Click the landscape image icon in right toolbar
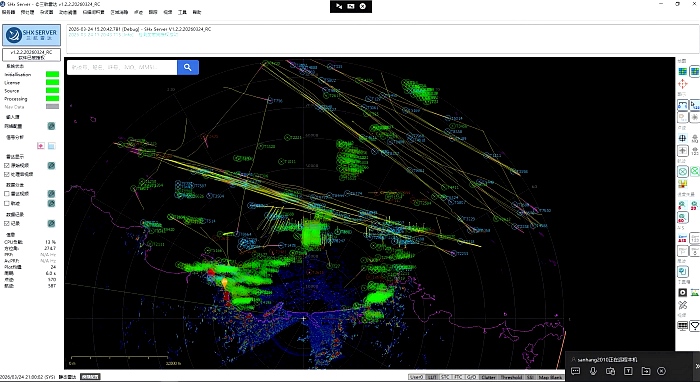Screen dimensions: 700x382 pos(695,292)
